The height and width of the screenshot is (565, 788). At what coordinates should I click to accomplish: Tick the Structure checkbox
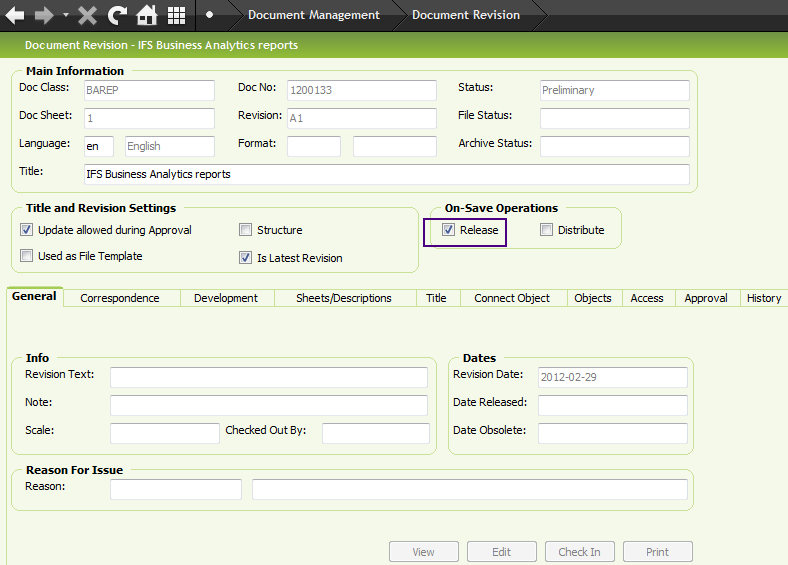click(245, 230)
